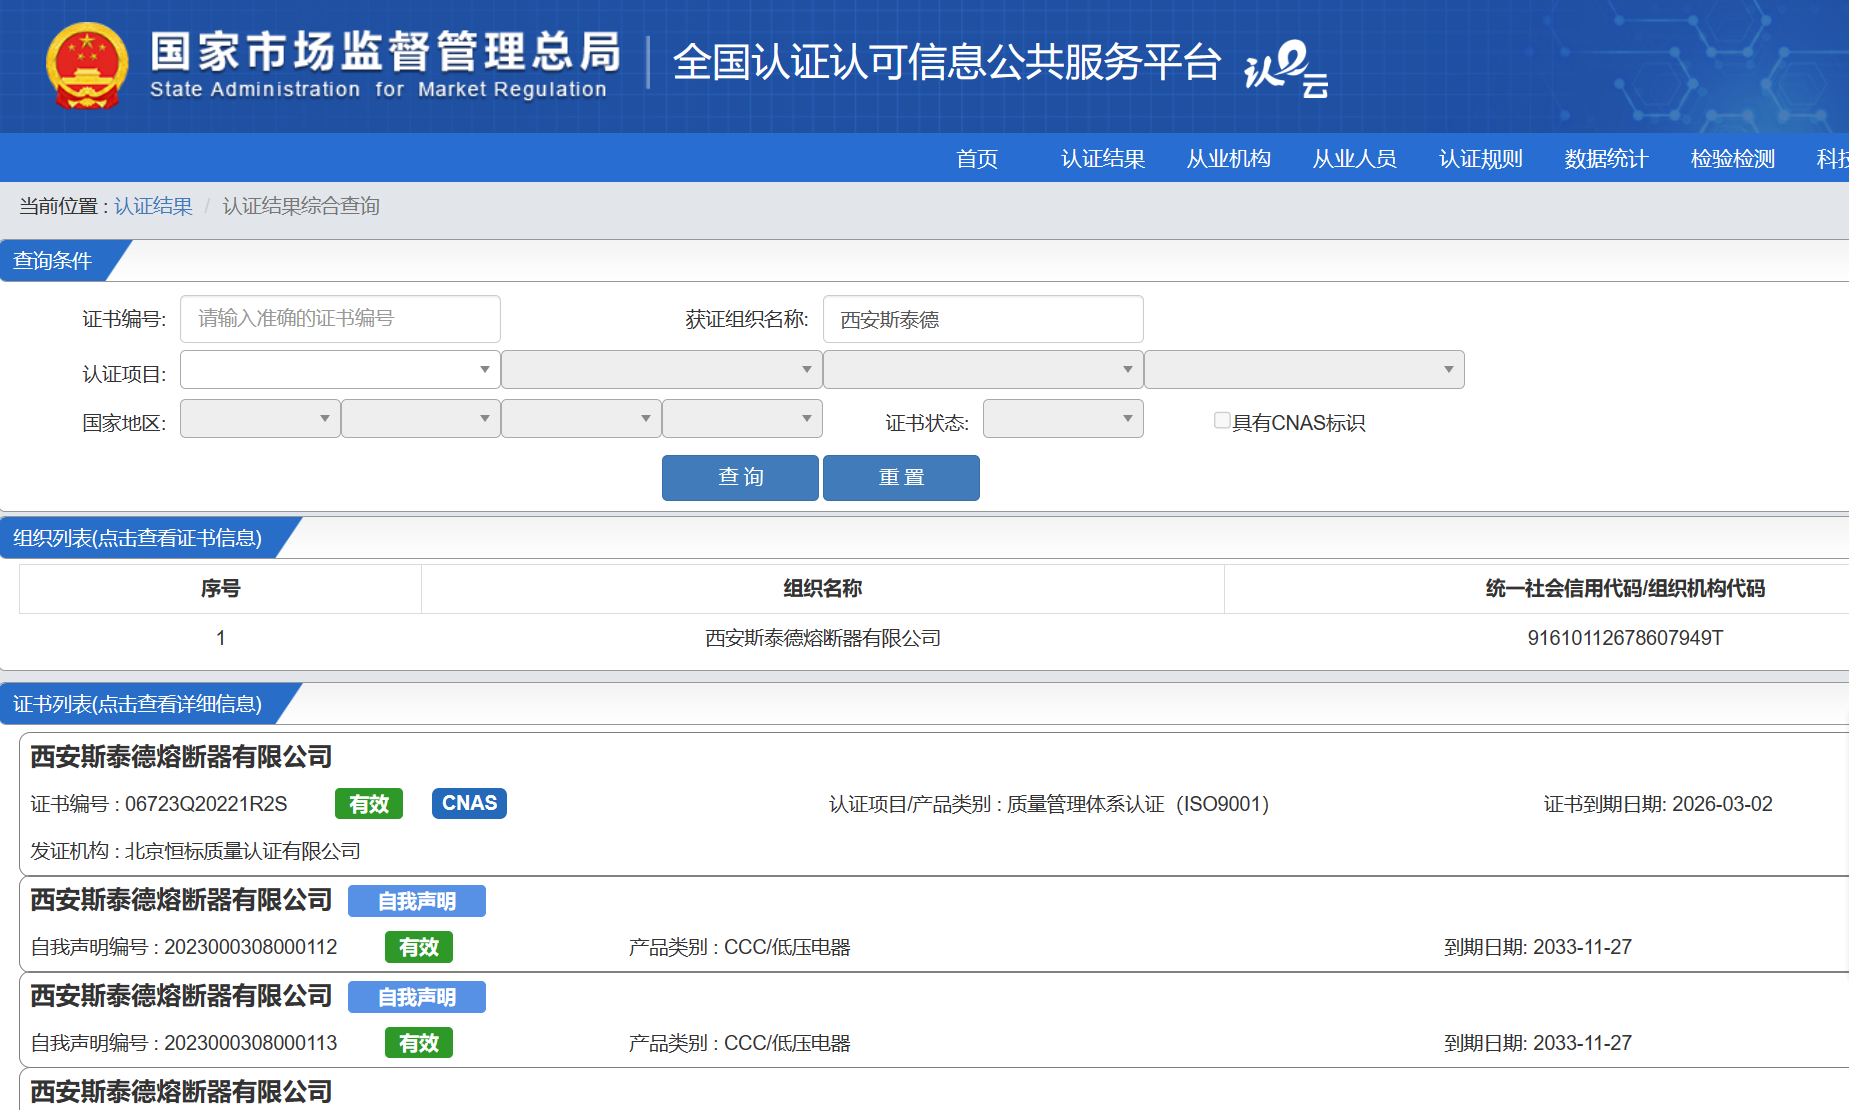Click the 认e云 logo icon
Image resolution: width=1849 pixels, height=1110 pixels.
pos(1286,68)
